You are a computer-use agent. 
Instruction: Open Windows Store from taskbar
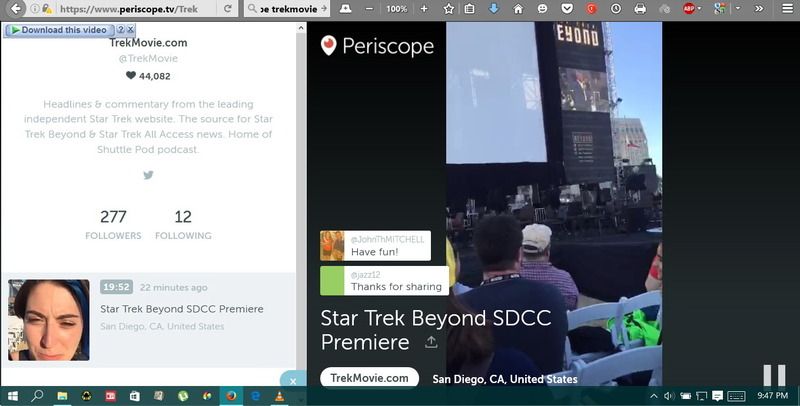pyautogui.click(x=135, y=396)
